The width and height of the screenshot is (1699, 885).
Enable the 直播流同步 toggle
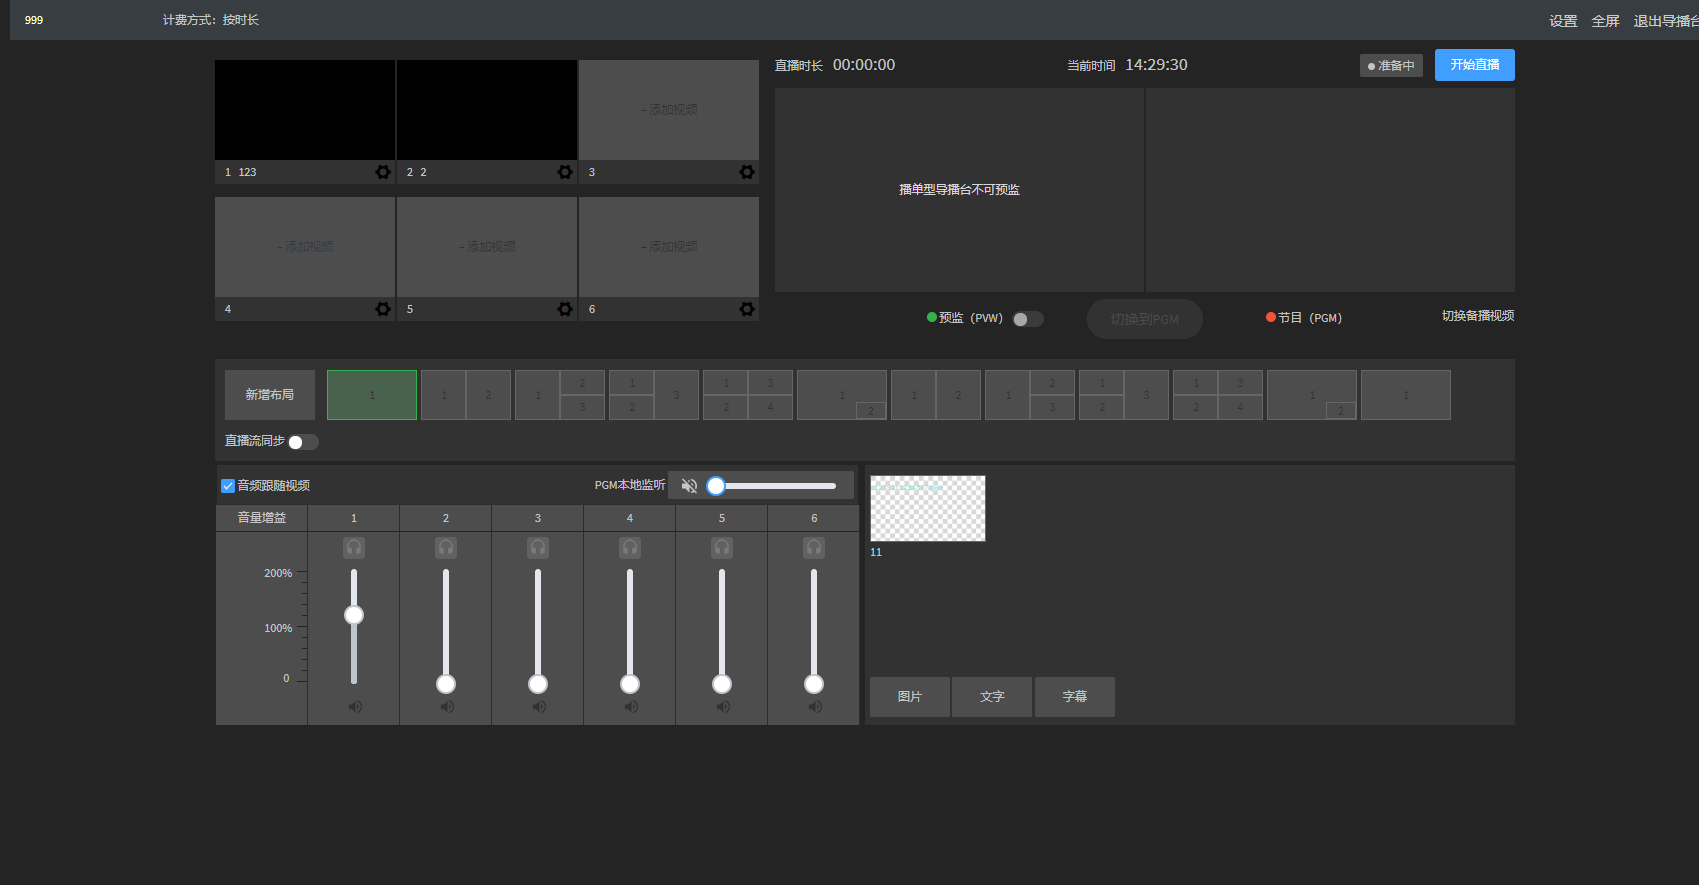click(x=303, y=442)
